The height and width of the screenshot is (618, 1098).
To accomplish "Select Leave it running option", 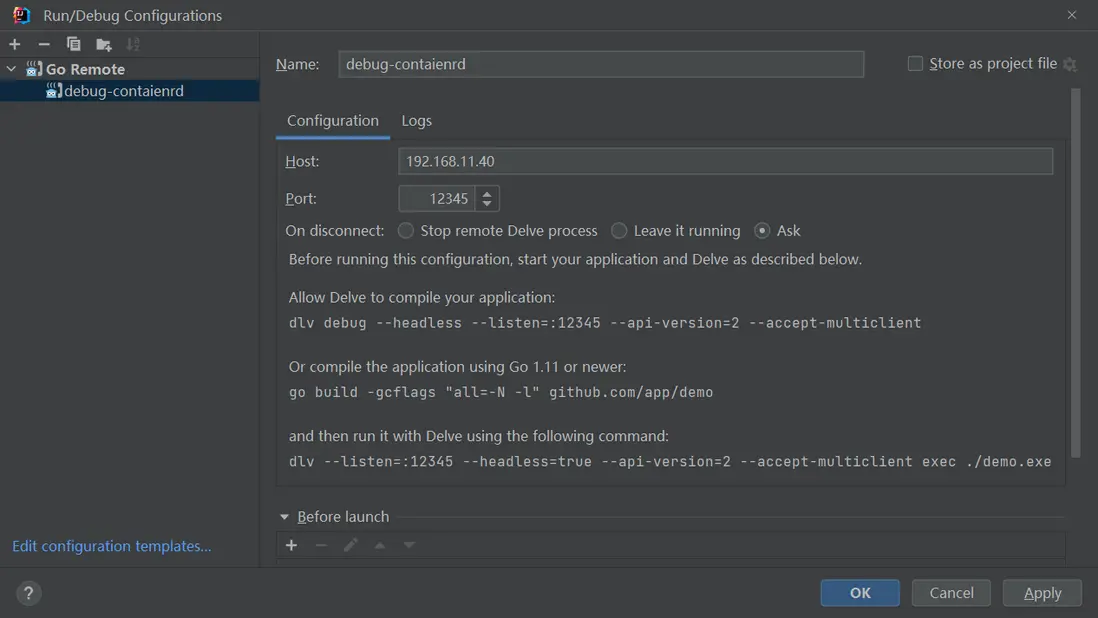I will click(619, 231).
